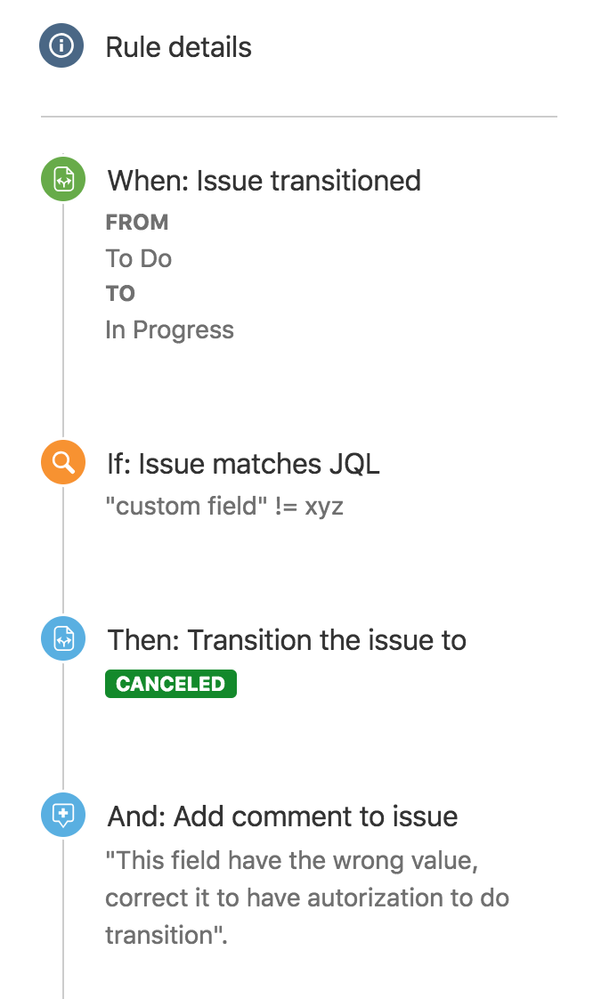Select the Issue transitioned trigger icon

pos(62,179)
